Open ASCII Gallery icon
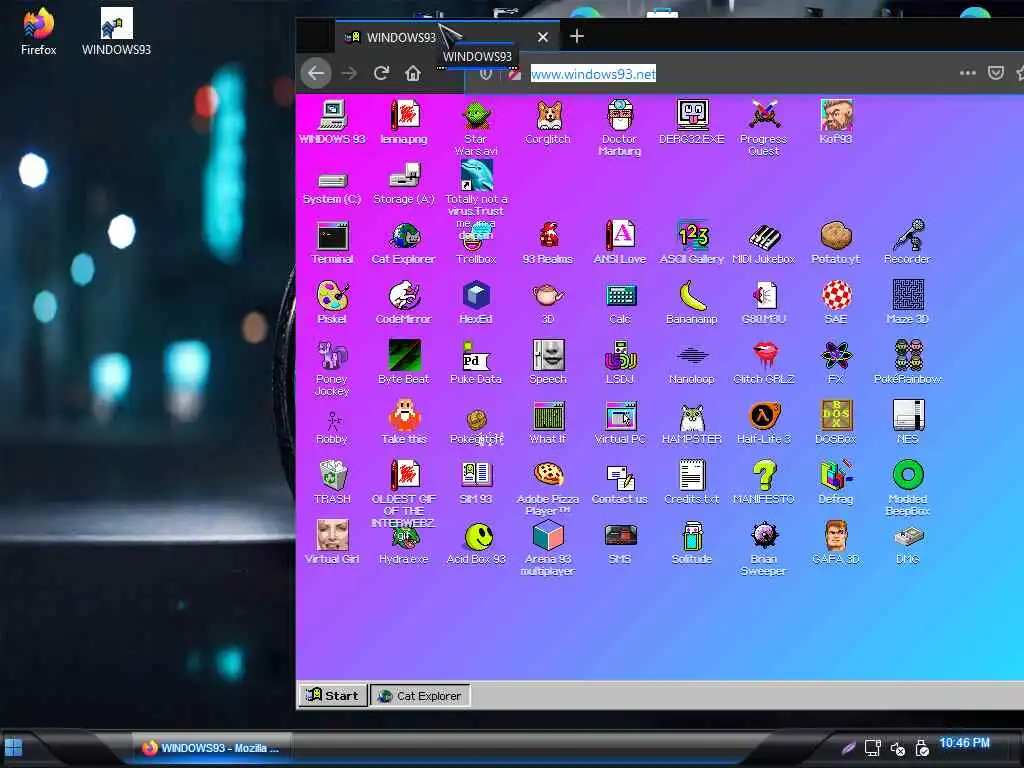 [692, 236]
